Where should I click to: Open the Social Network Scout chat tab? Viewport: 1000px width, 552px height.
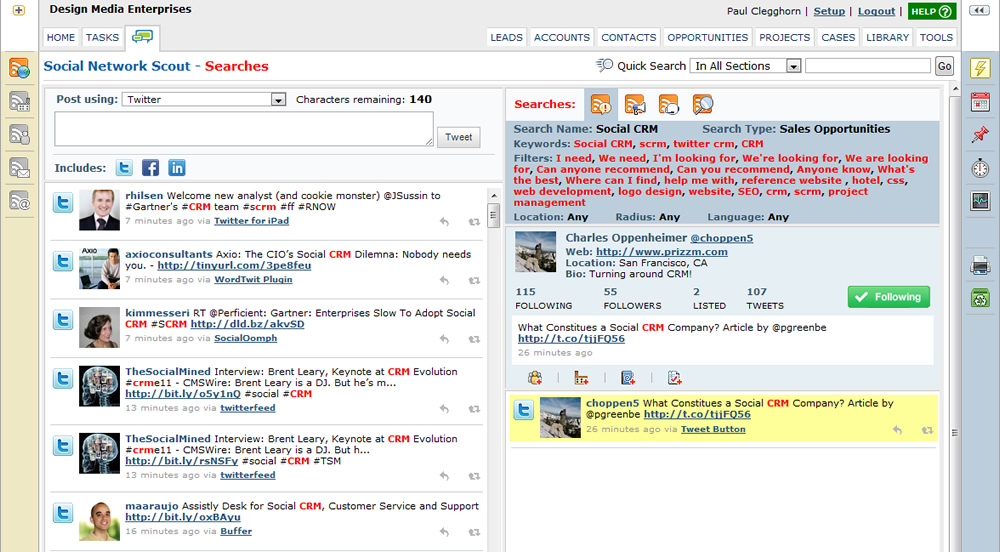[142, 37]
